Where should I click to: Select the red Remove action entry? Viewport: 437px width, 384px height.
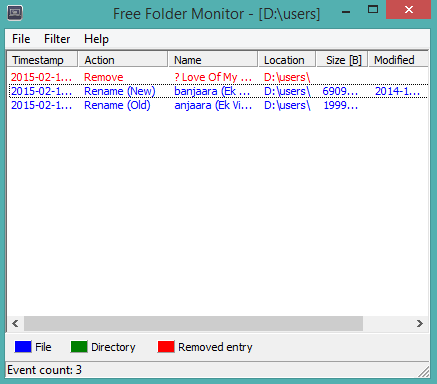[104, 77]
